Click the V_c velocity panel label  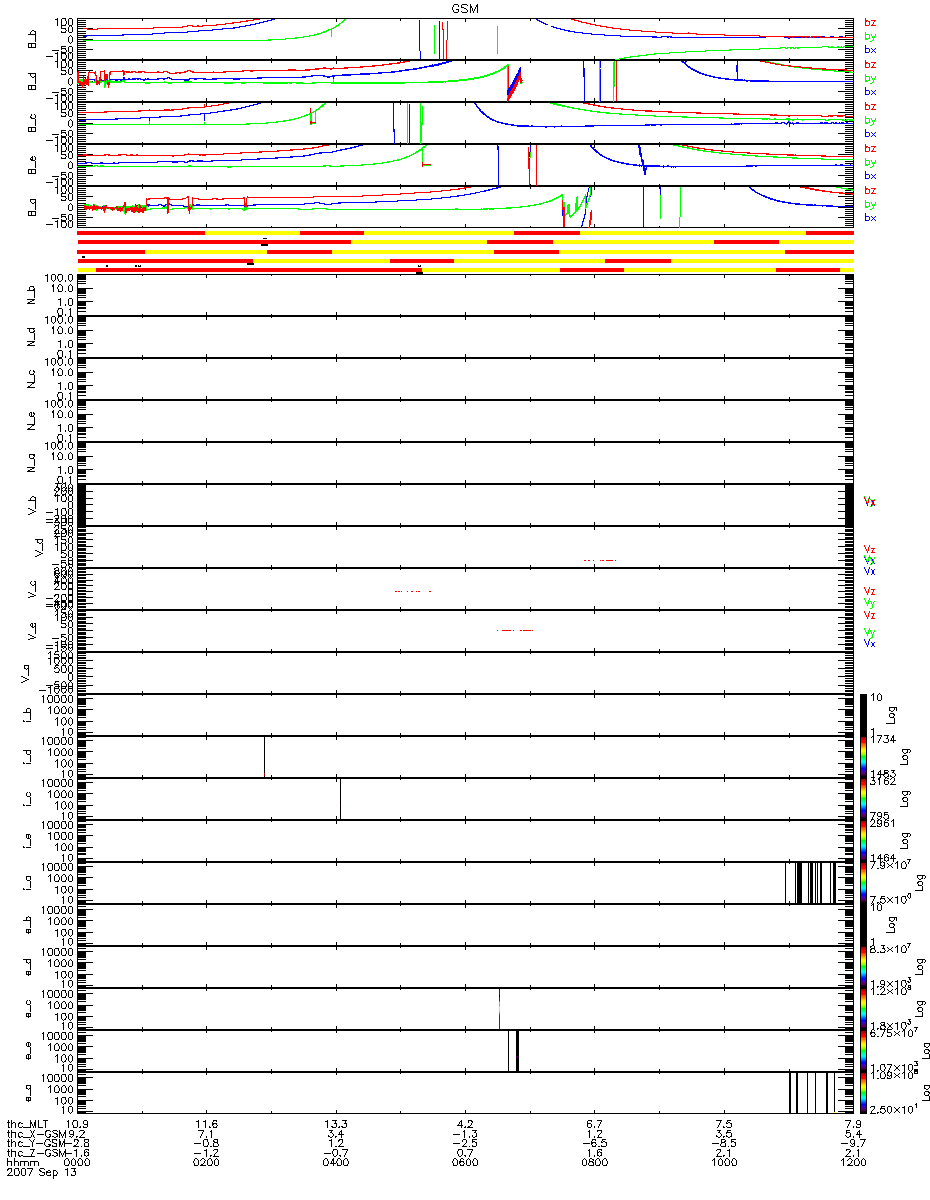pyautogui.click(x=31, y=588)
